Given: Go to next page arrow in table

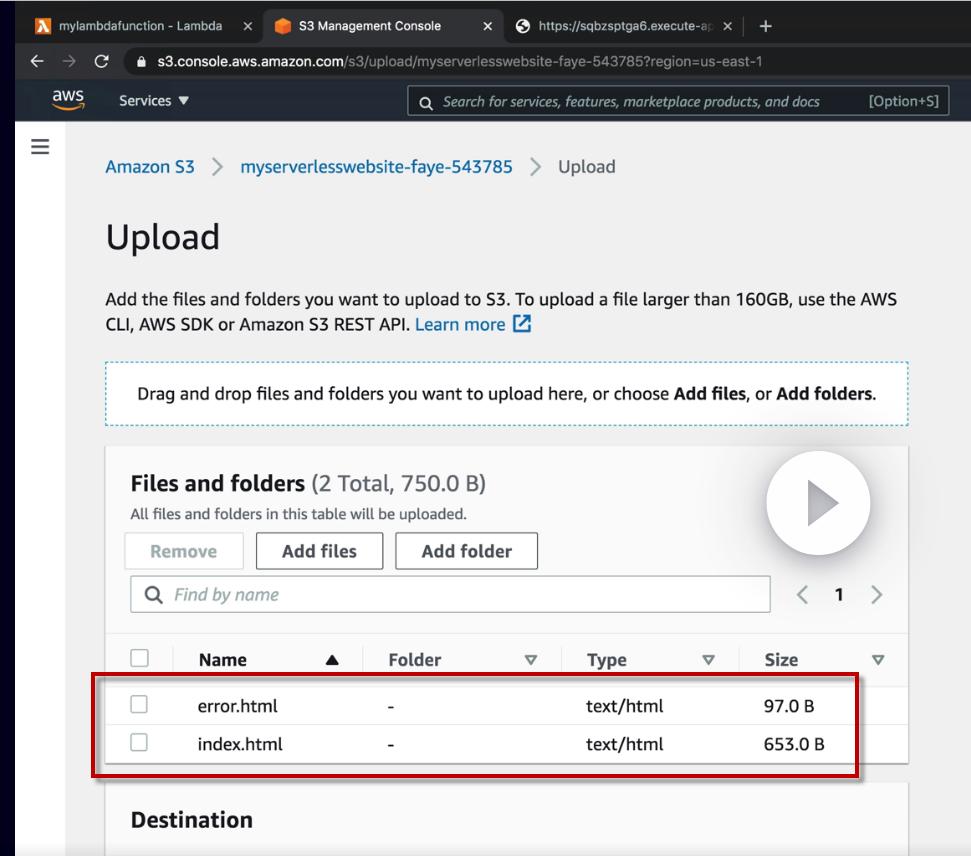Looking at the screenshot, I should [877, 595].
